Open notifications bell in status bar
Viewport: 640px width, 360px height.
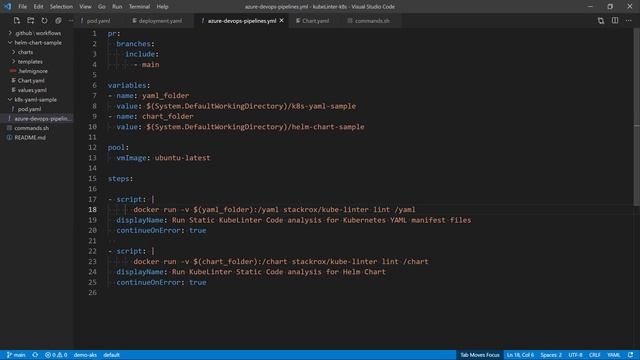pos(631,355)
